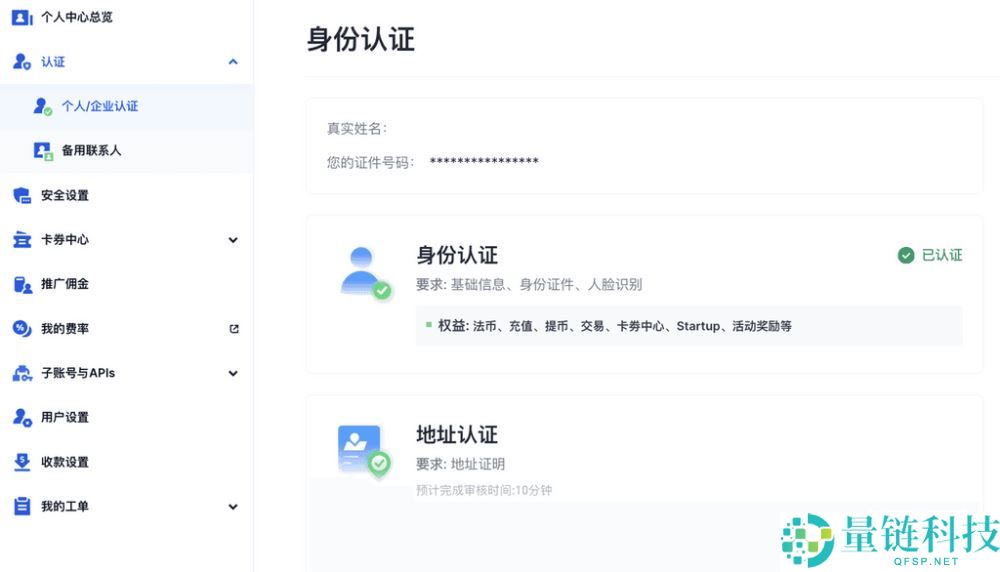Click the 预计完成审核时间:10分钟 text
Viewport: 1000px width, 572px height.
(x=484, y=490)
